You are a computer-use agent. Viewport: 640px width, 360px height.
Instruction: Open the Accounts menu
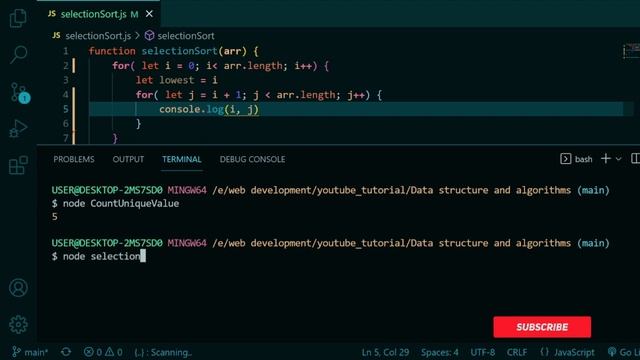coord(18,287)
